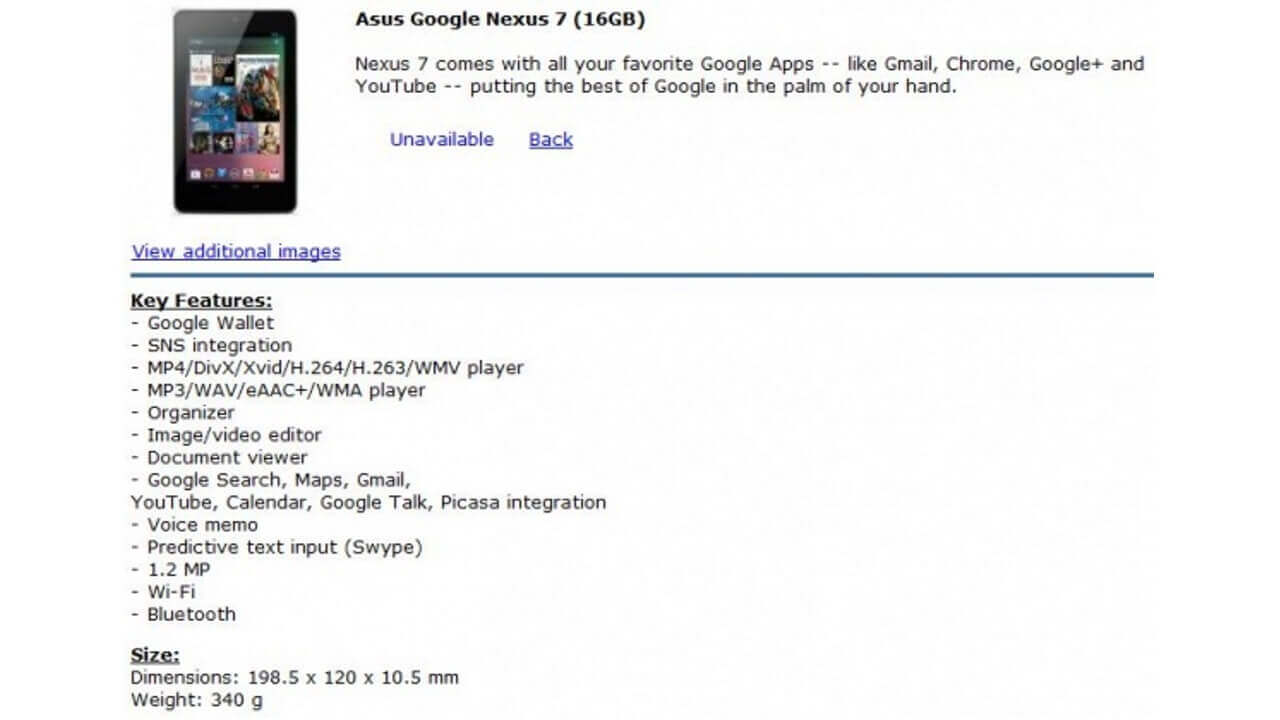The image size is (1280, 720).
Task: Click the Back link
Action: (x=549, y=140)
